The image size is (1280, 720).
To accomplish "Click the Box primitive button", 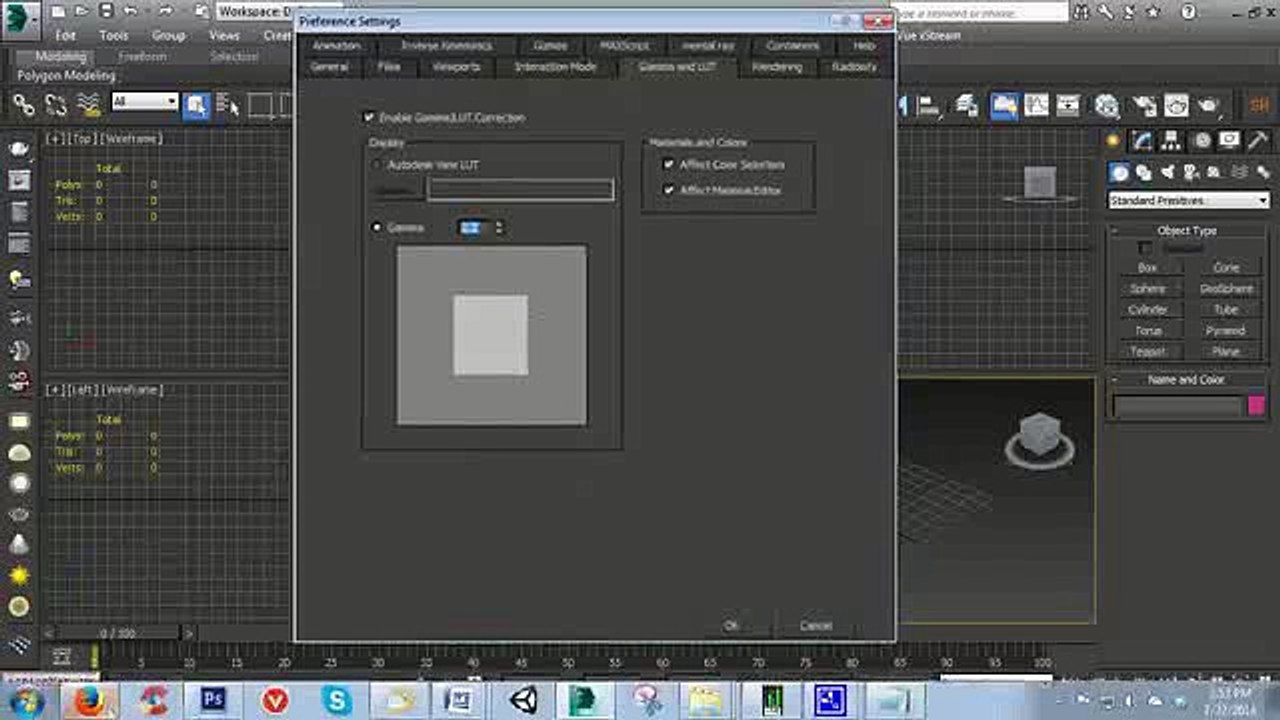I will (1148, 268).
